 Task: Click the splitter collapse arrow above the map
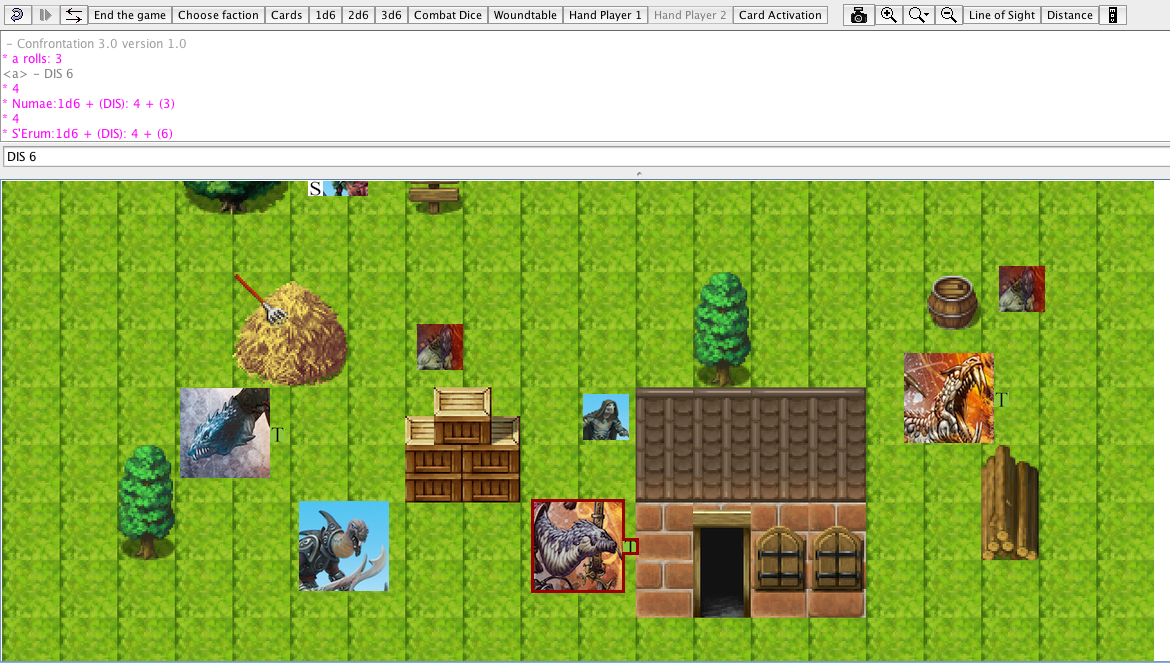pos(638,174)
